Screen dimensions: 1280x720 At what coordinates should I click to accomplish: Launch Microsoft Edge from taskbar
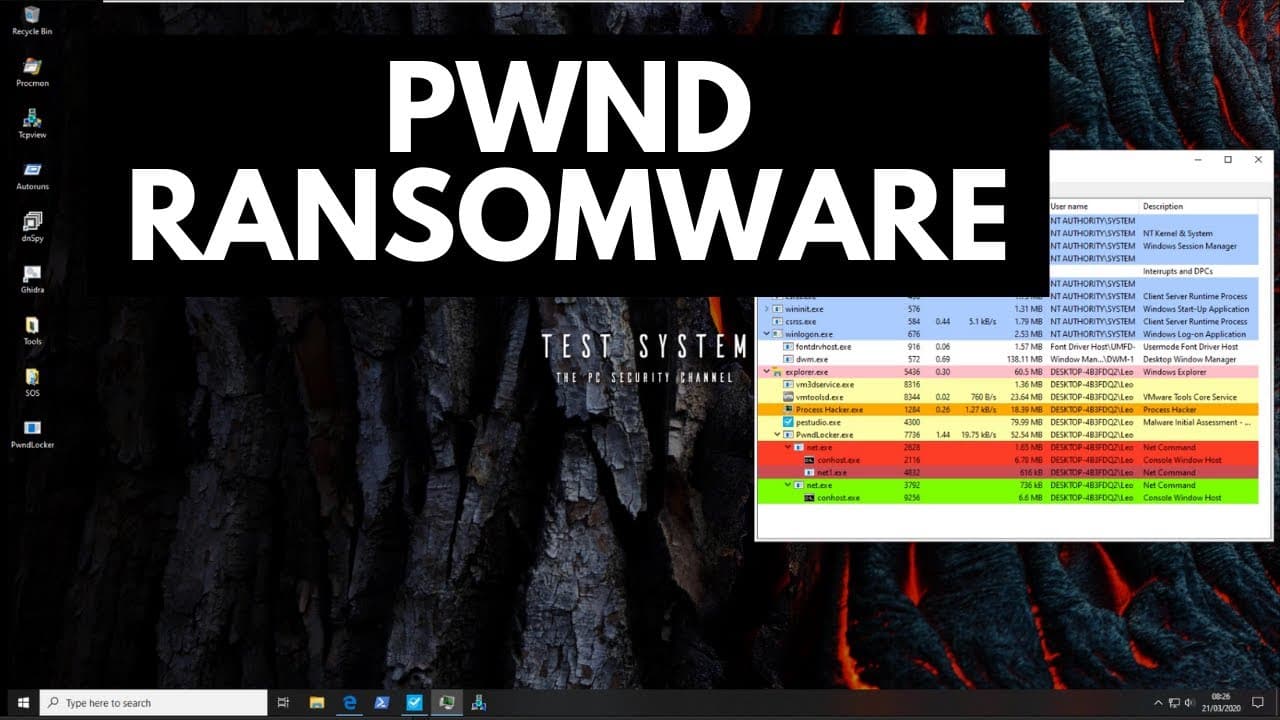tap(350, 703)
